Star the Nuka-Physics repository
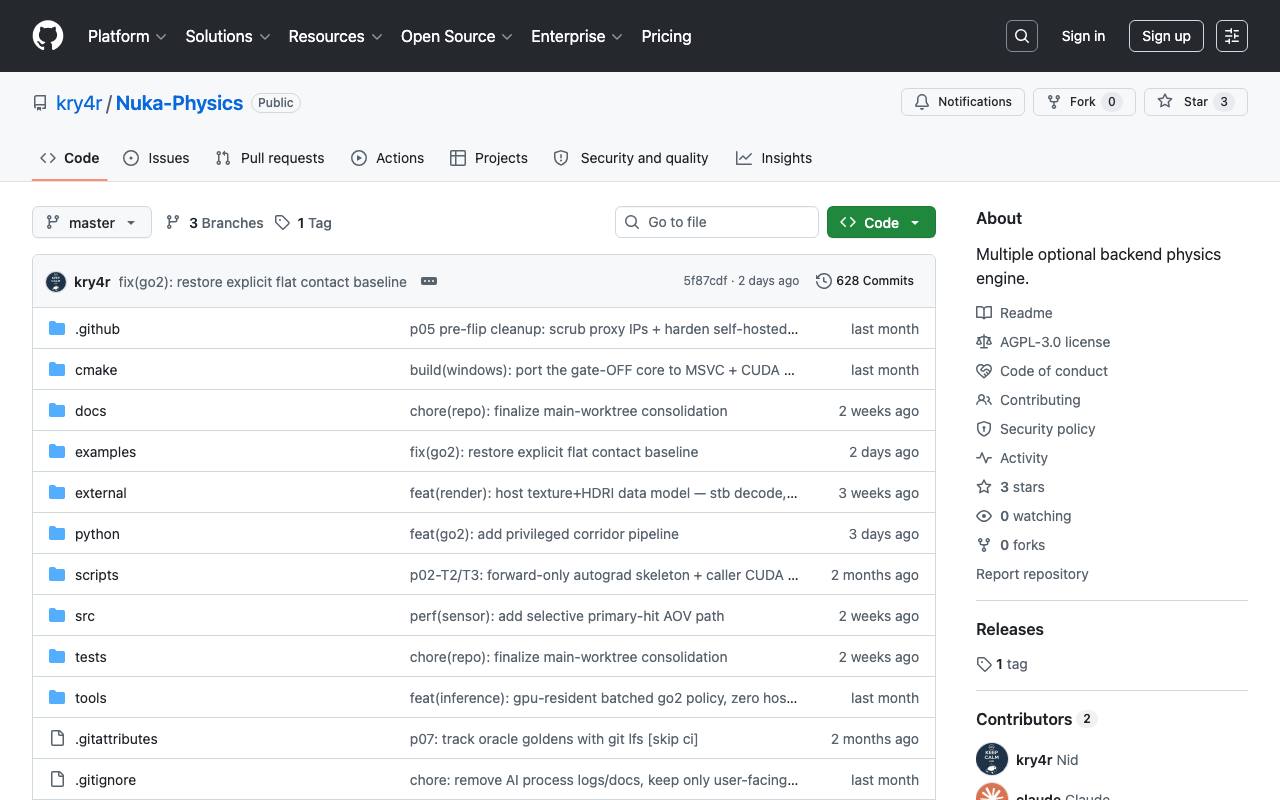Screen dimensions: 1280x800 pyautogui.click(x=1196, y=102)
